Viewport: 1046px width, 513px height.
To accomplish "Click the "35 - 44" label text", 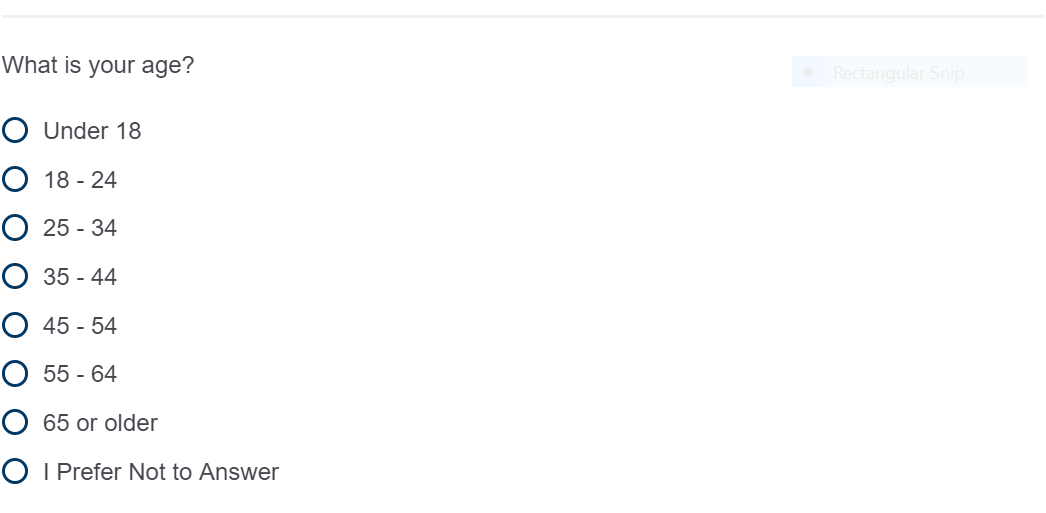I will pyautogui.click(x=80, y=277).
